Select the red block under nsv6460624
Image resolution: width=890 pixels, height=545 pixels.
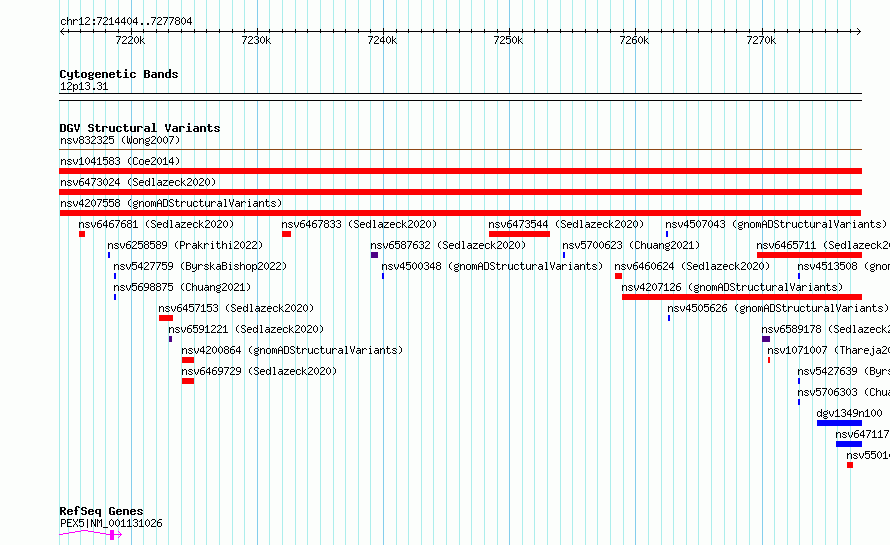point(618,276)
